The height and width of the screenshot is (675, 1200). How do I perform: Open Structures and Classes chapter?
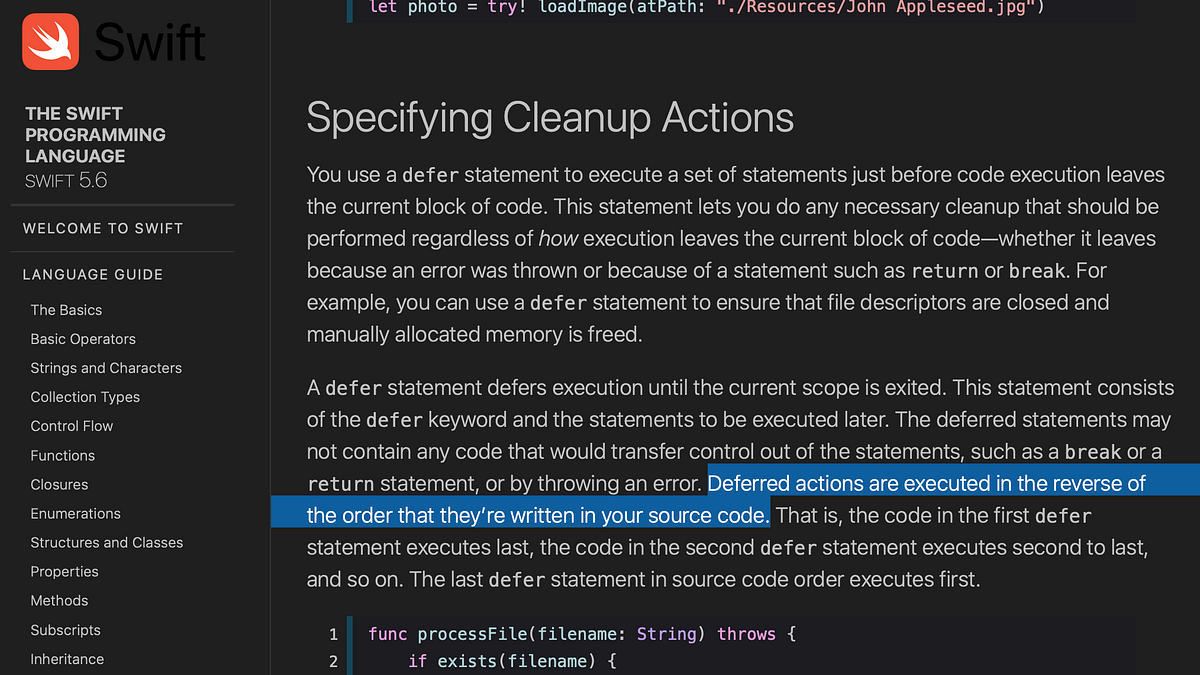click(107, 542)
